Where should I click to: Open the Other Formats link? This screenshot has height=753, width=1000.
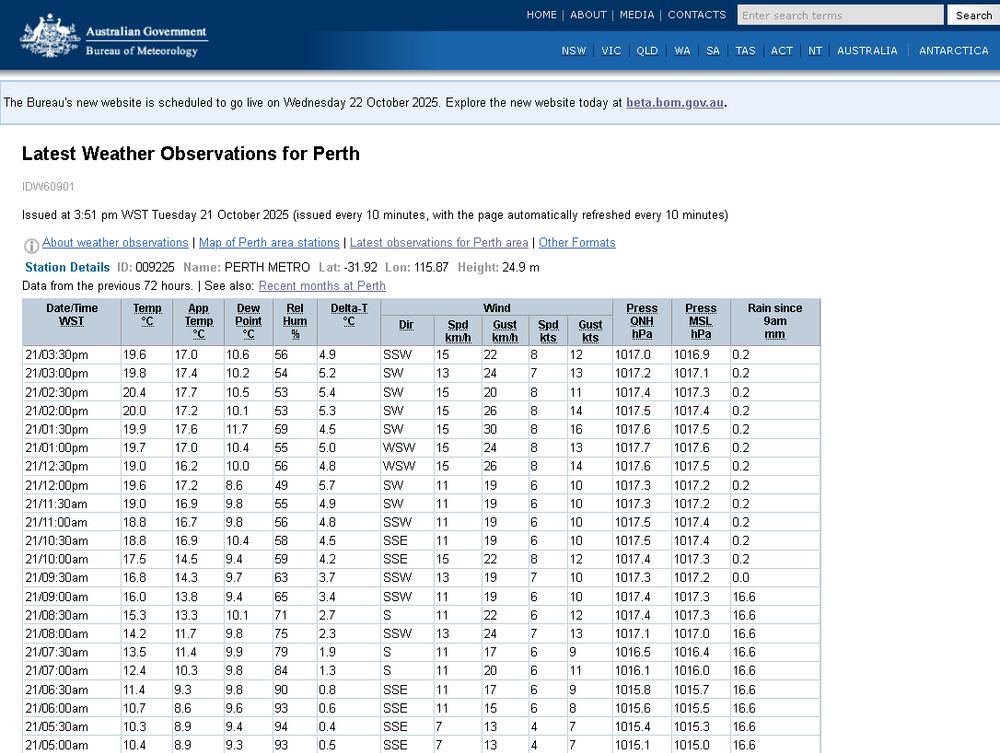[x=577, y=242]
